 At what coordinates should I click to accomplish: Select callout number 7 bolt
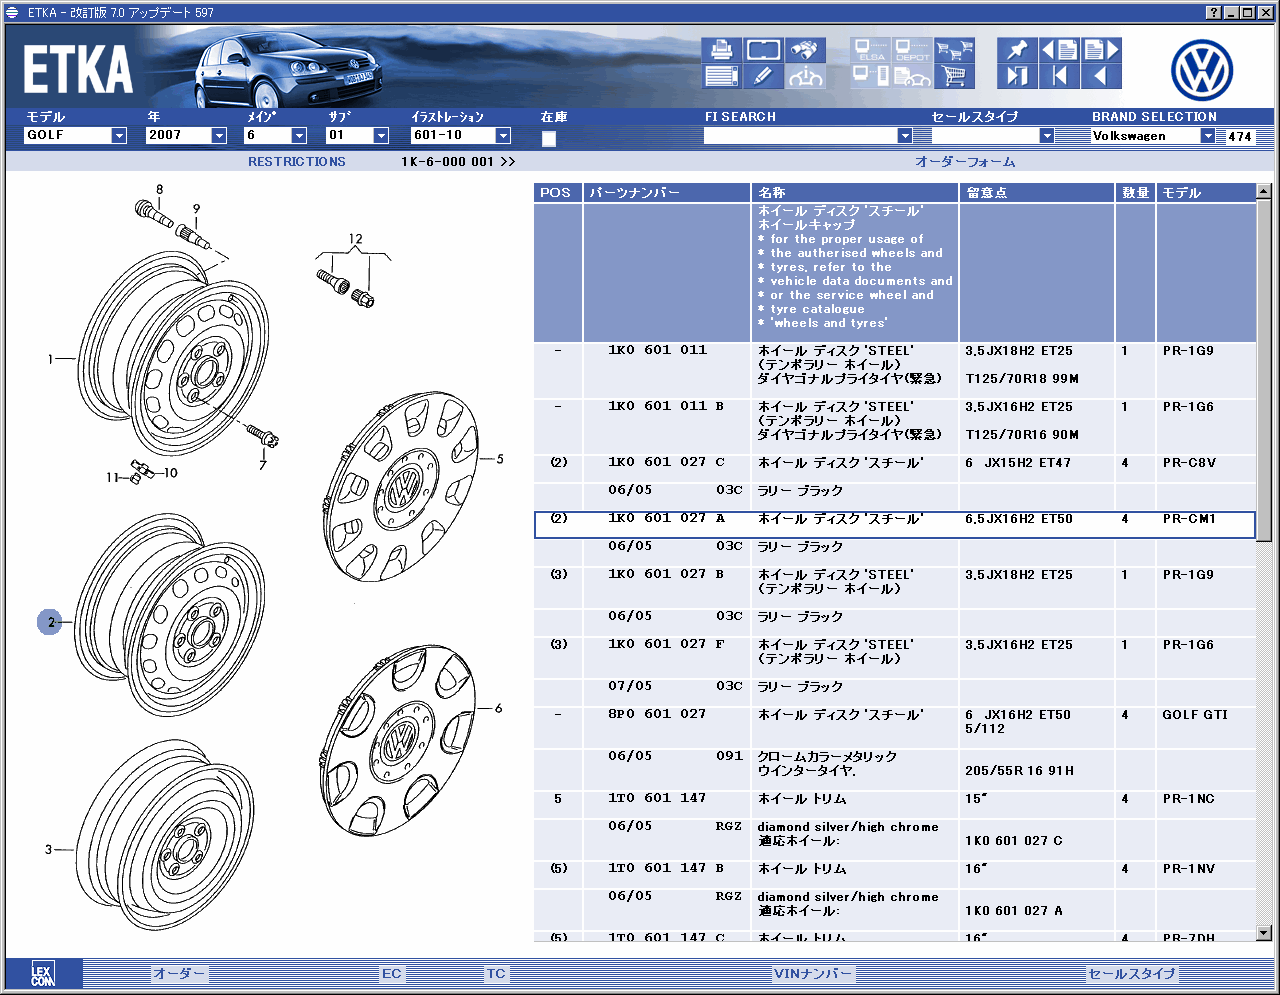(263, 465)
